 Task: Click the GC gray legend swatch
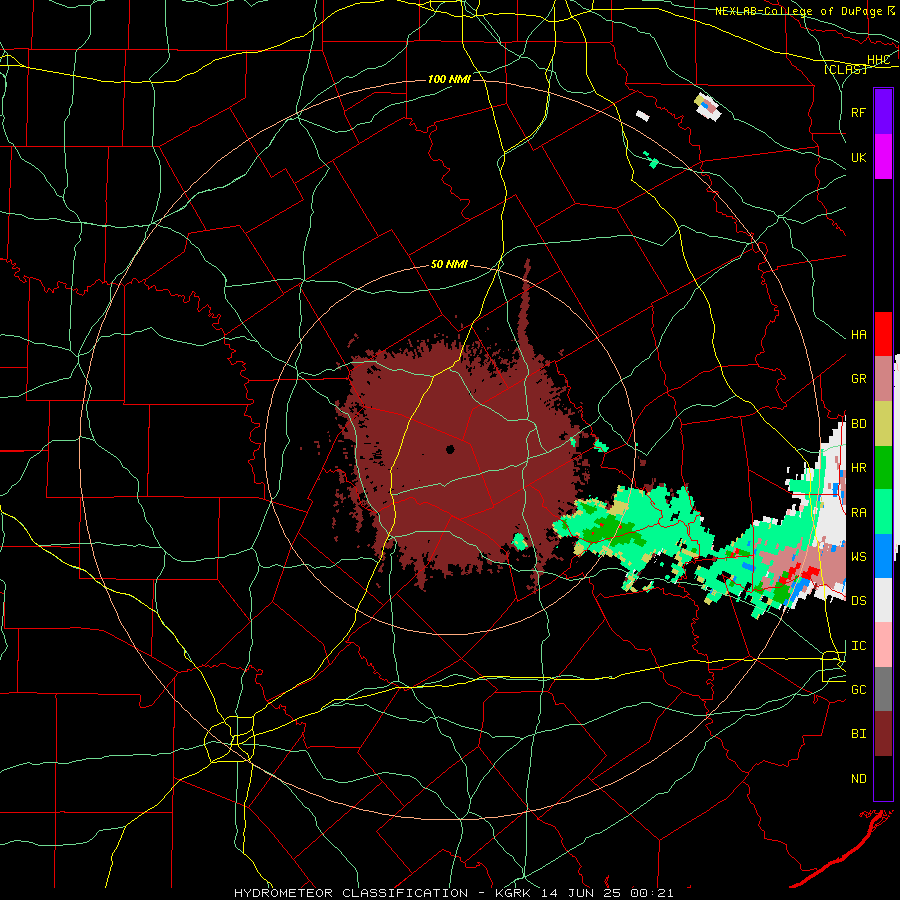click(x=883, y=689)
